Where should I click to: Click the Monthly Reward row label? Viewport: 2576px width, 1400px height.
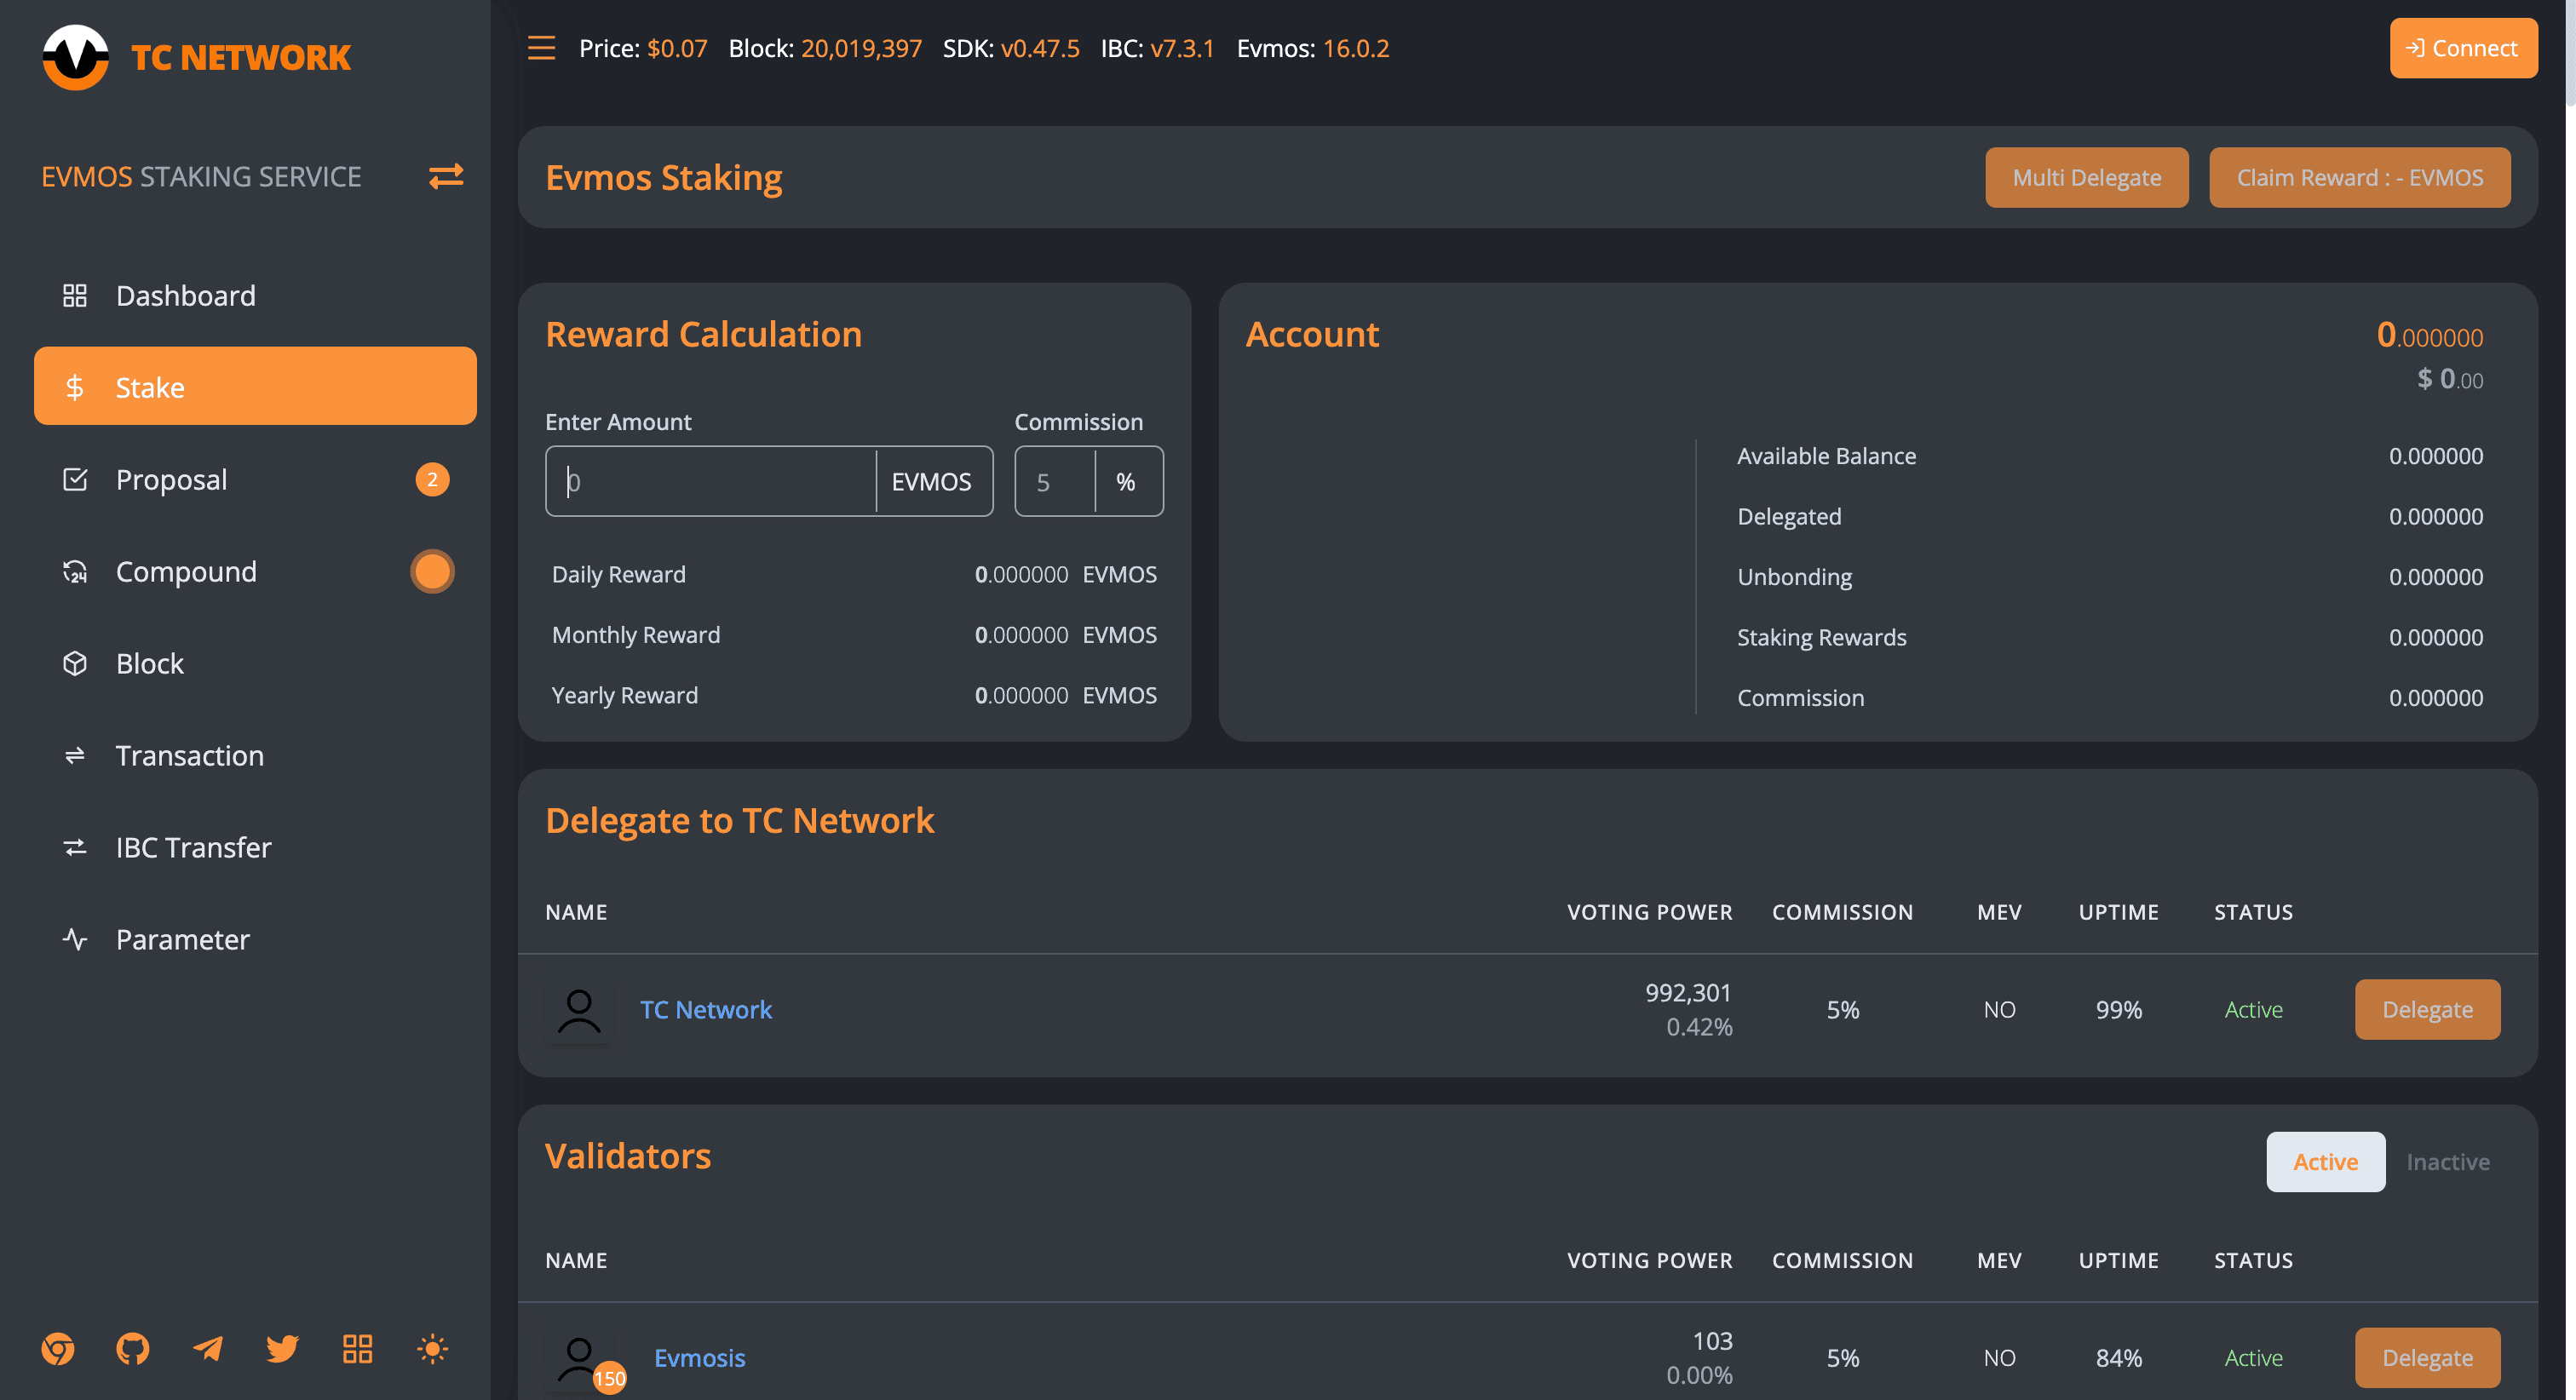point(635,635)
